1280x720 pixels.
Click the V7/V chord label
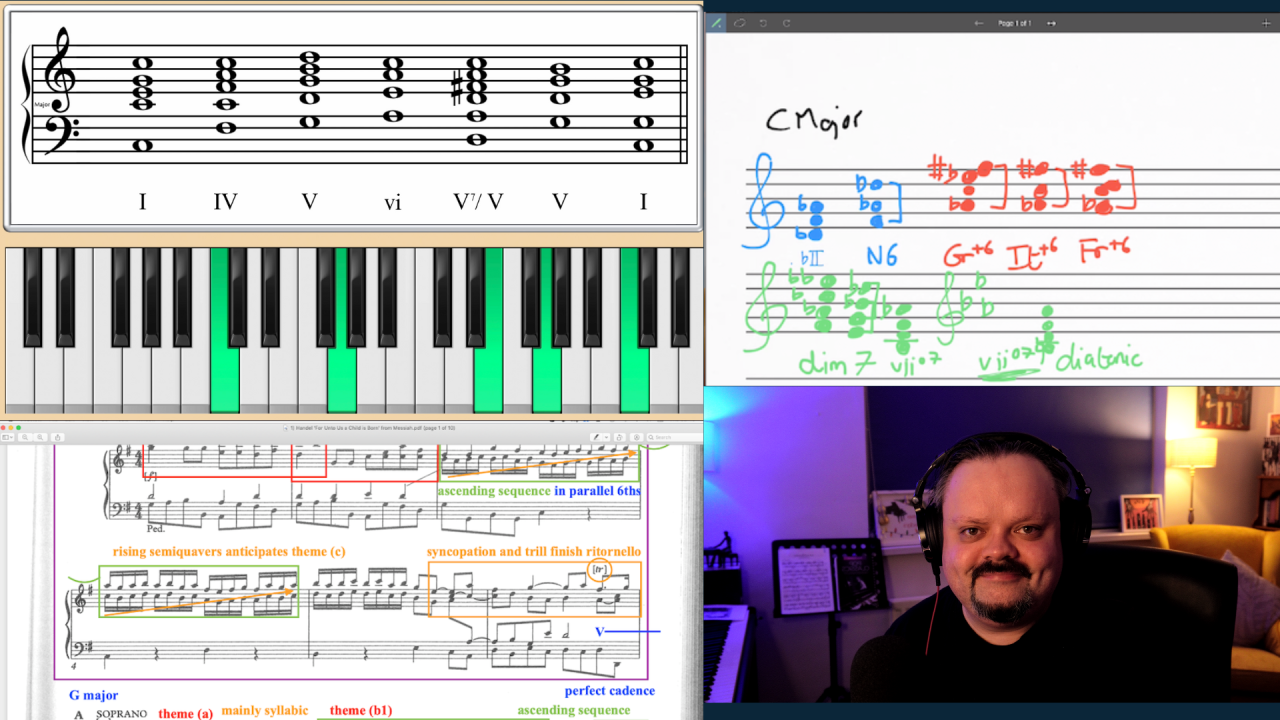click(478, 202)
